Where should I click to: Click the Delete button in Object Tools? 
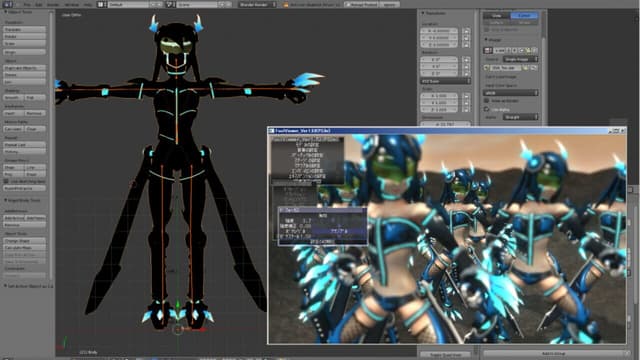point(24,75)
